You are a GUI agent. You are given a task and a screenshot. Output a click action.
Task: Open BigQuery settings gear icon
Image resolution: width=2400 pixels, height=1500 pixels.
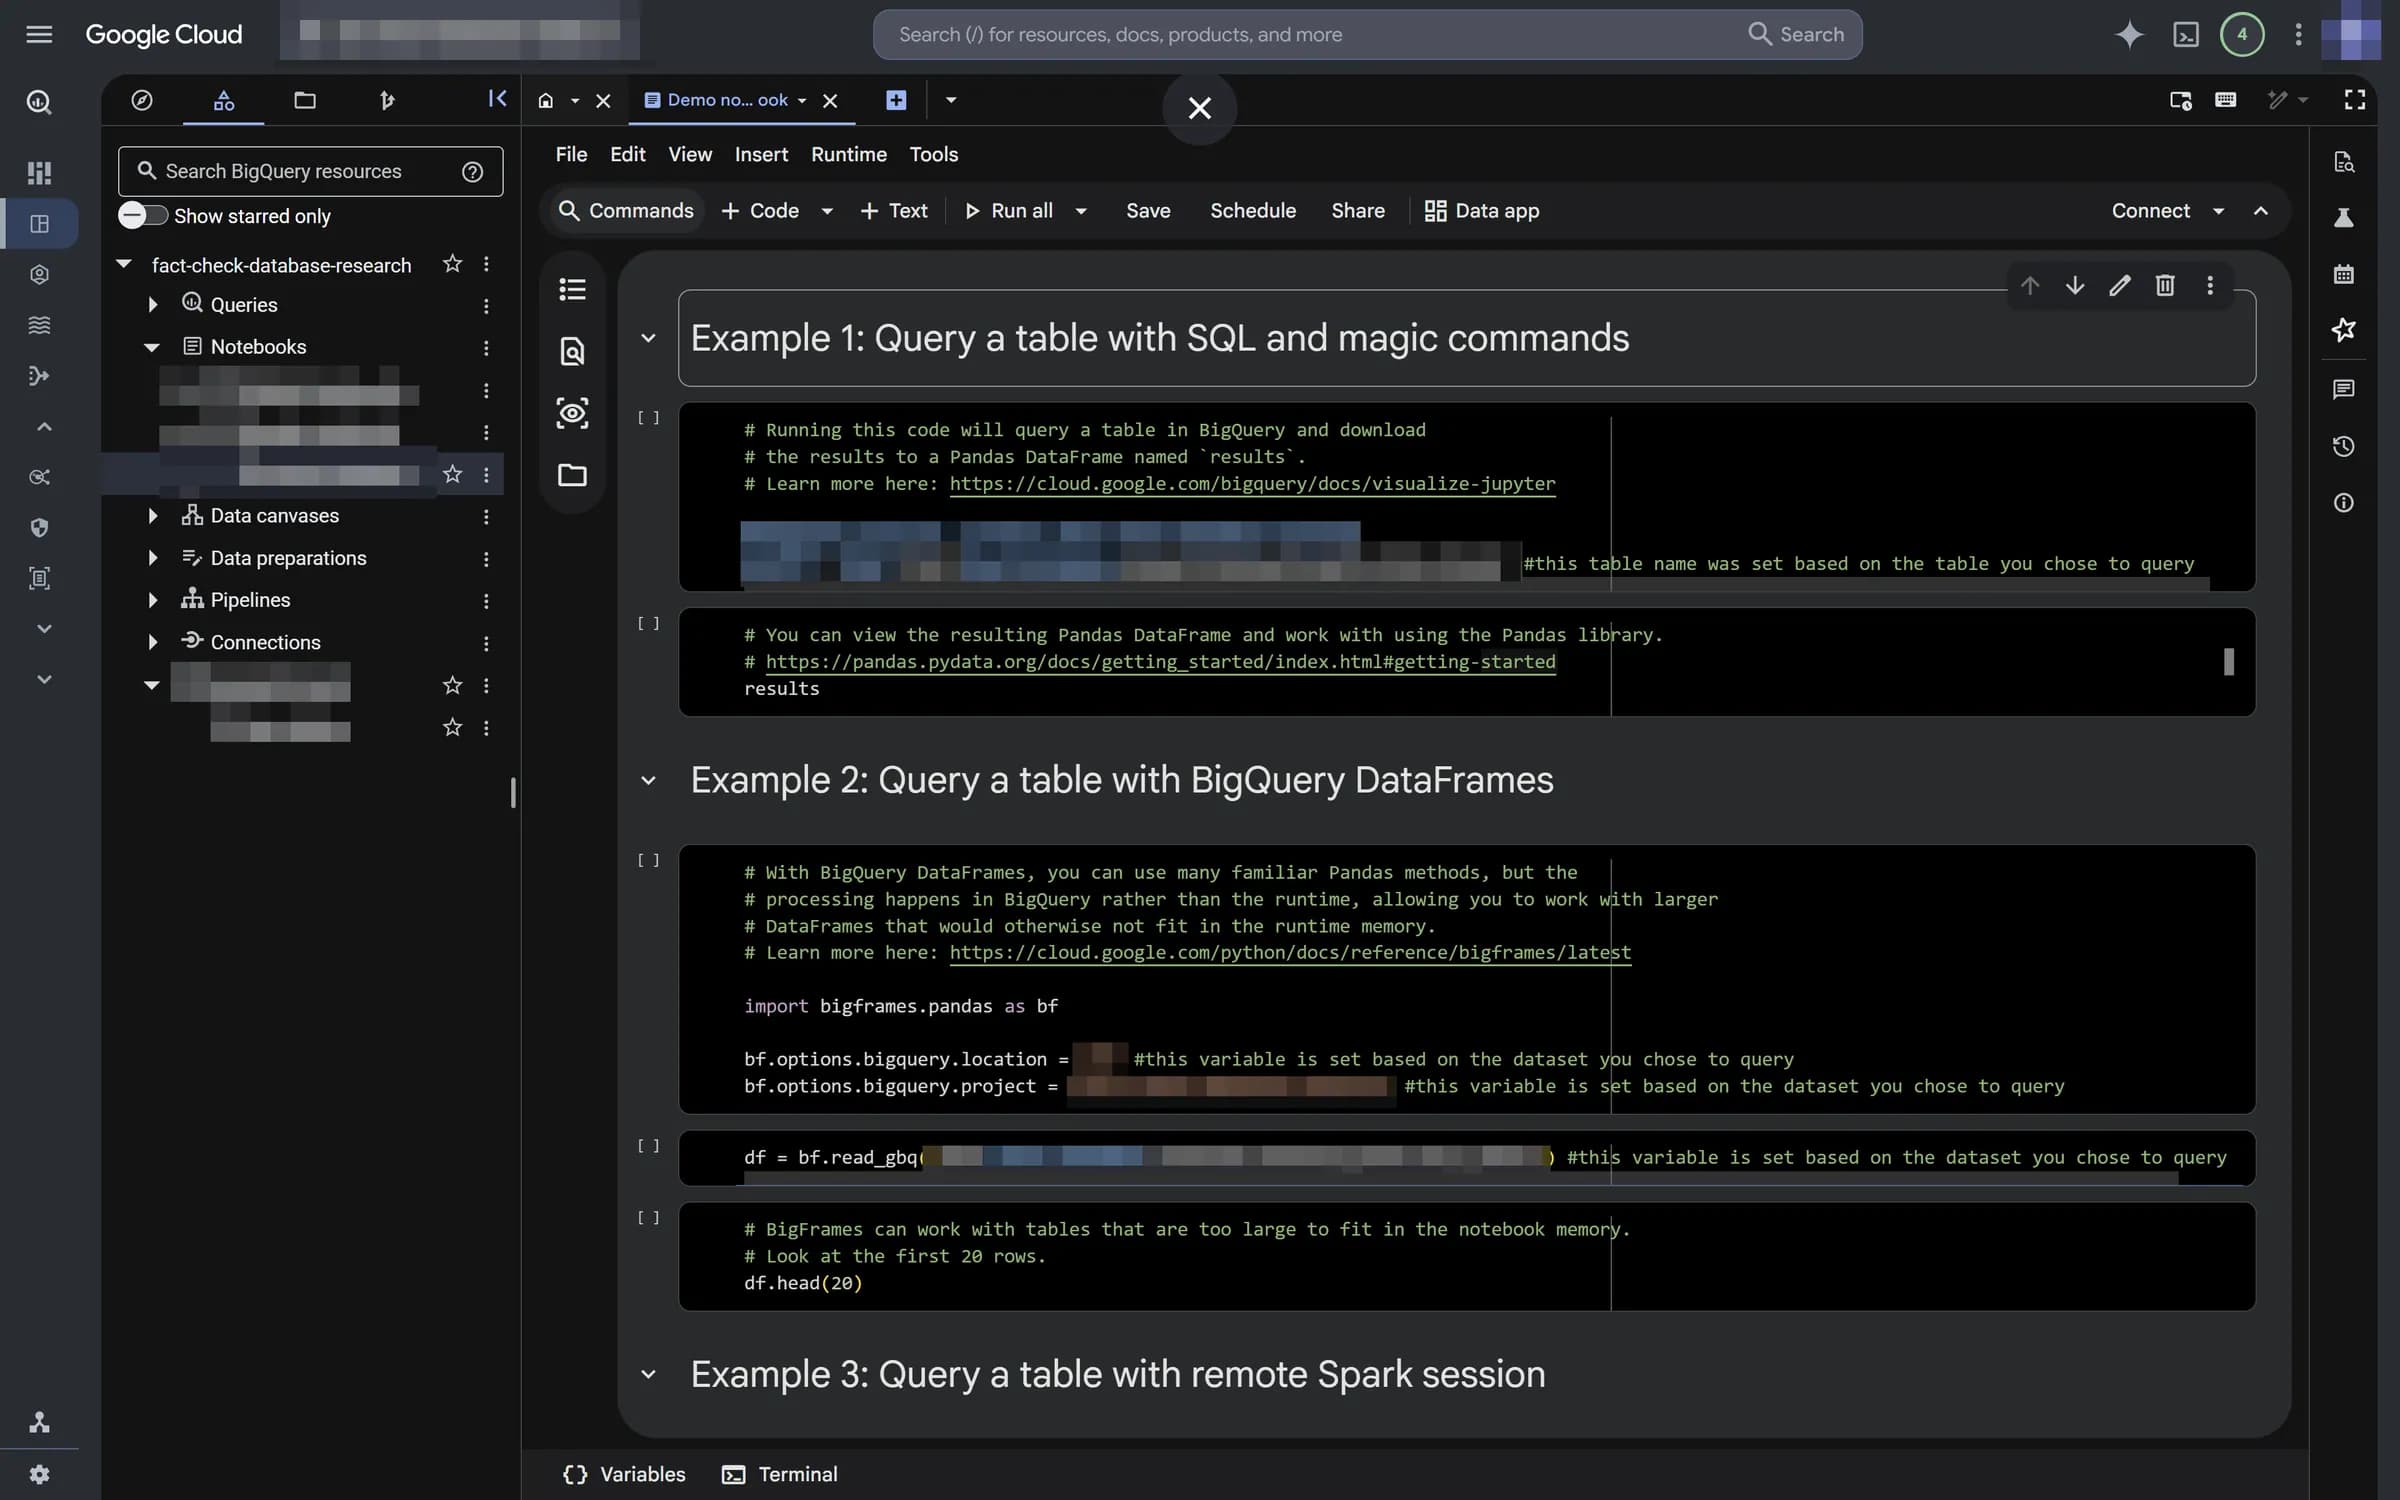(x=39, y=1474)
